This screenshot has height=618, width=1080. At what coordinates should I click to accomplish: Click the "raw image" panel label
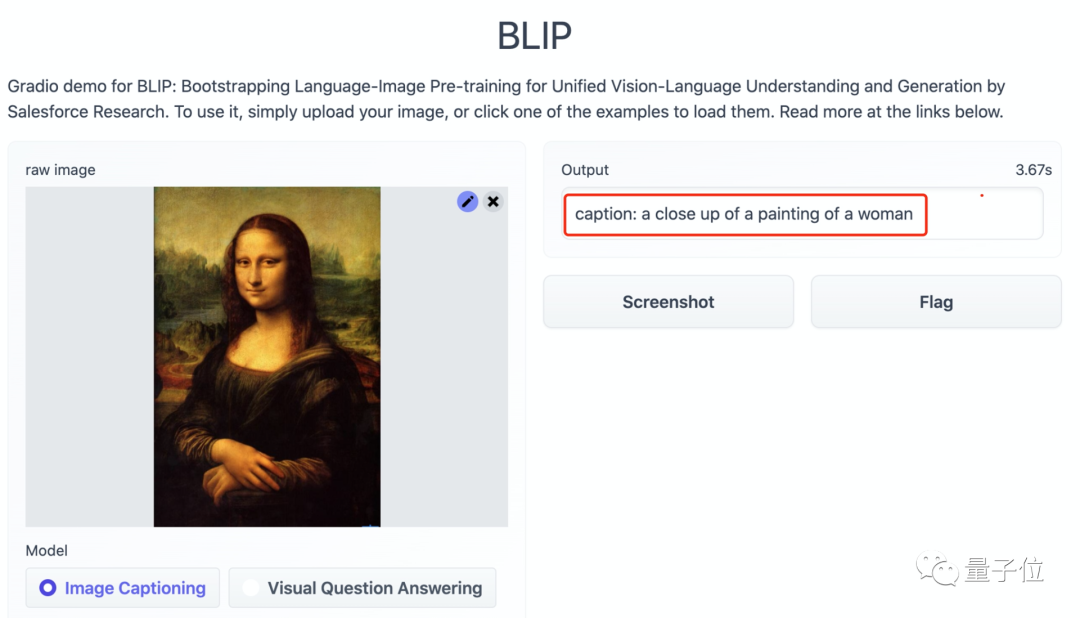[x=60, y=170]
